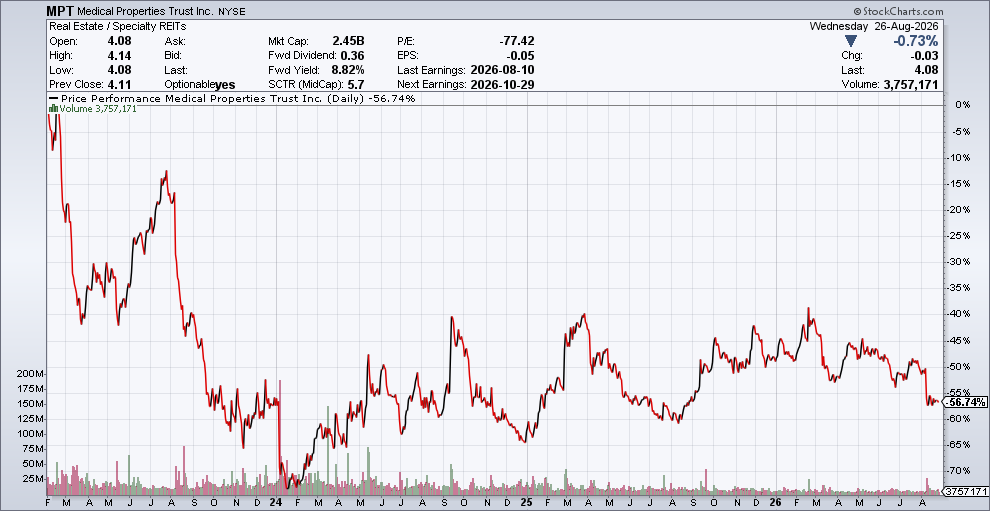
Task: Click the Fwd Yield value 8.82%
Action: pyautogui.click(x=348, y=70)
